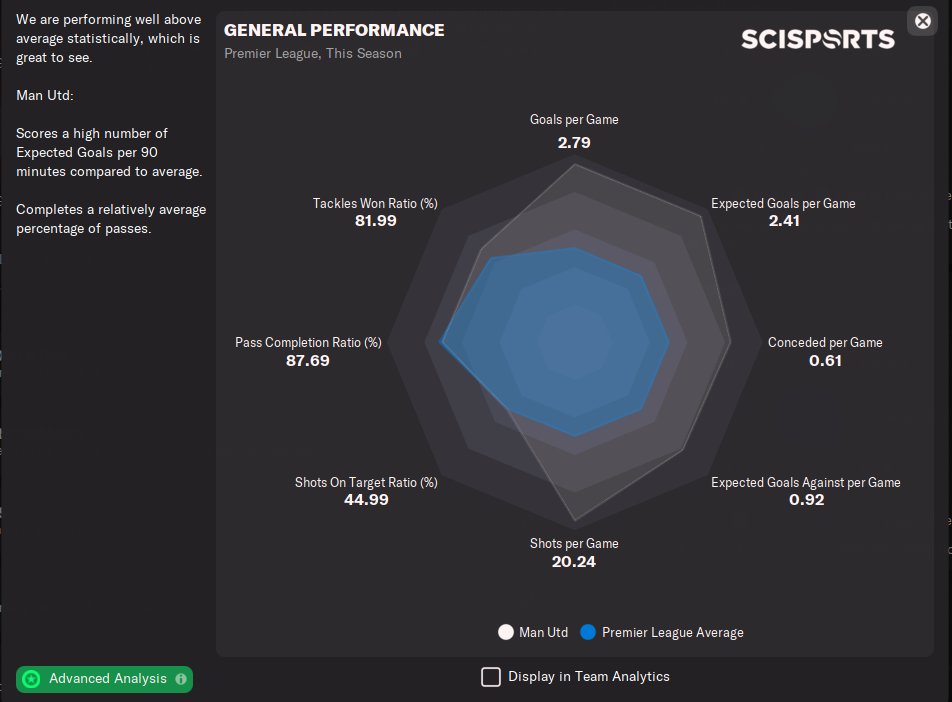Viewport: 952px width, 702px height.
Task: Click the General Performance heading
Action: 334,30
